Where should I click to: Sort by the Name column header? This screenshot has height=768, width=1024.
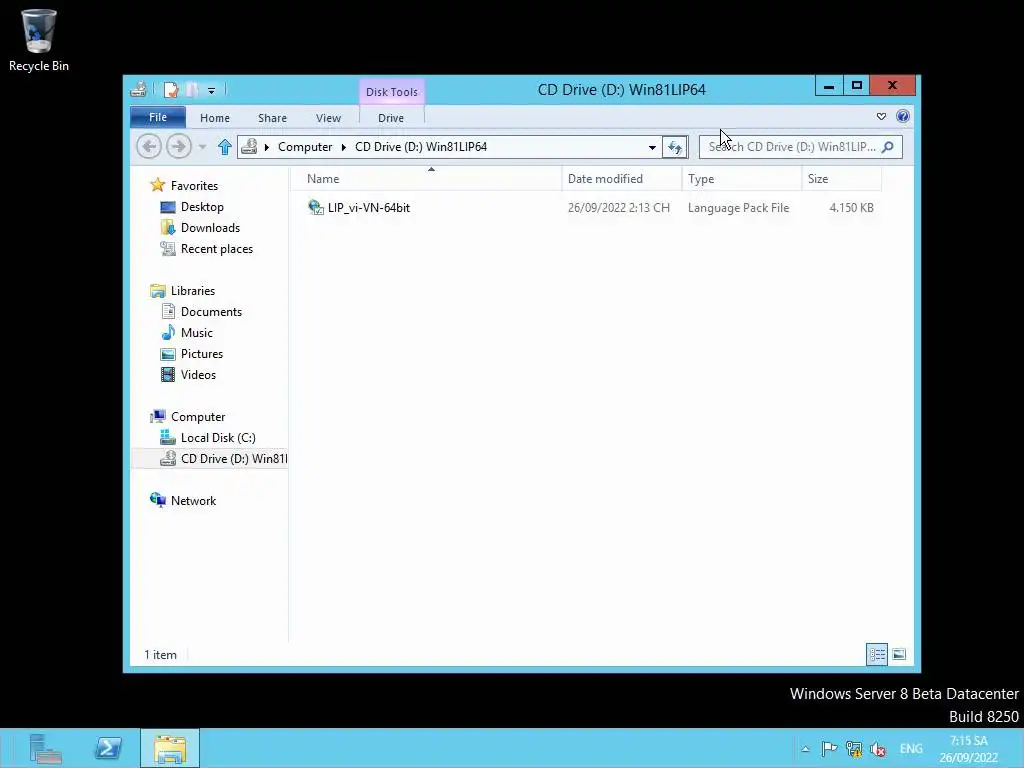425,179
